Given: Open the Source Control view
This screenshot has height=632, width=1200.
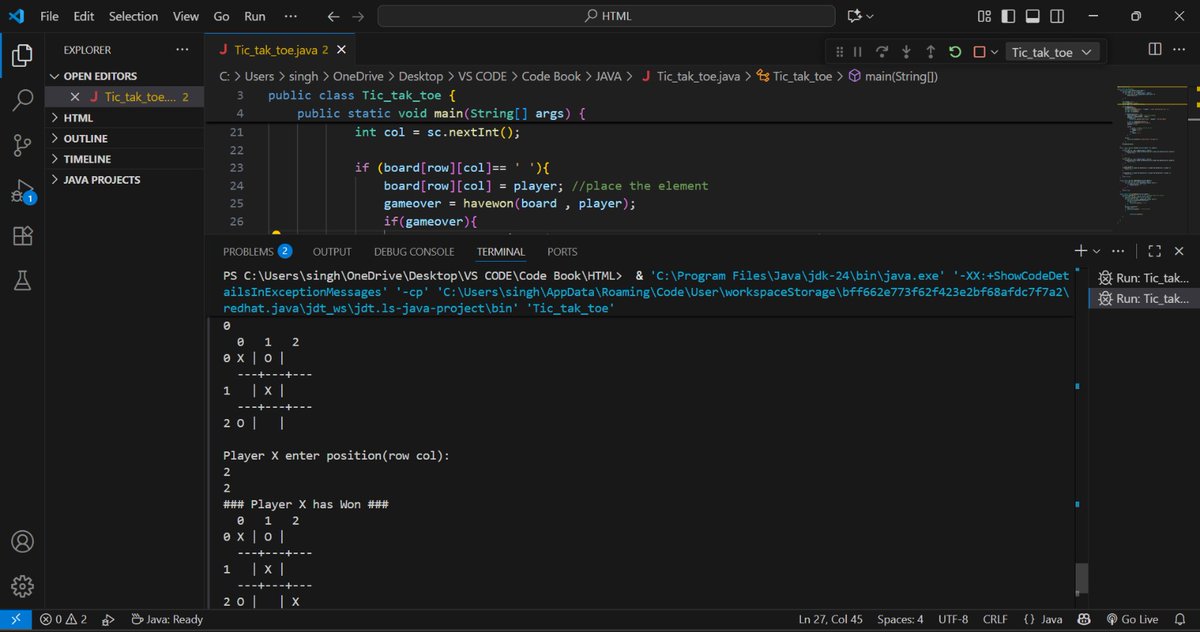Looking at the screenshot, I should click(22, 145).
